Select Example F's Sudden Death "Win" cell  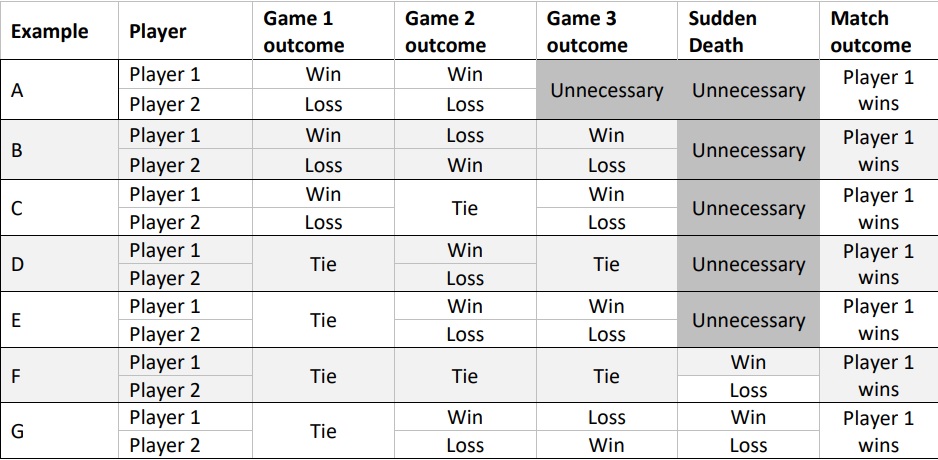click(x=748, y=362)
